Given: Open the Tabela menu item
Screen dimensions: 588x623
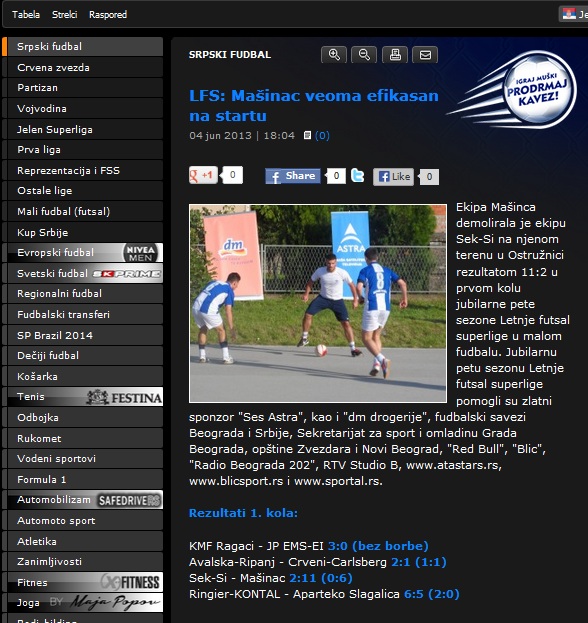Looking at the screenshot, I should (x=26, y=15).
